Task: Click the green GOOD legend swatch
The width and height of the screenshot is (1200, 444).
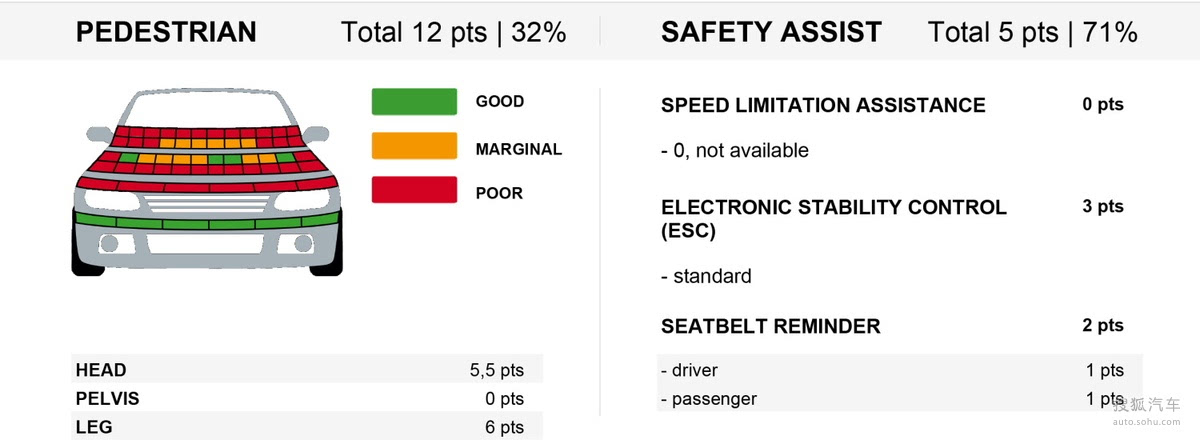Action: [414, 102]
